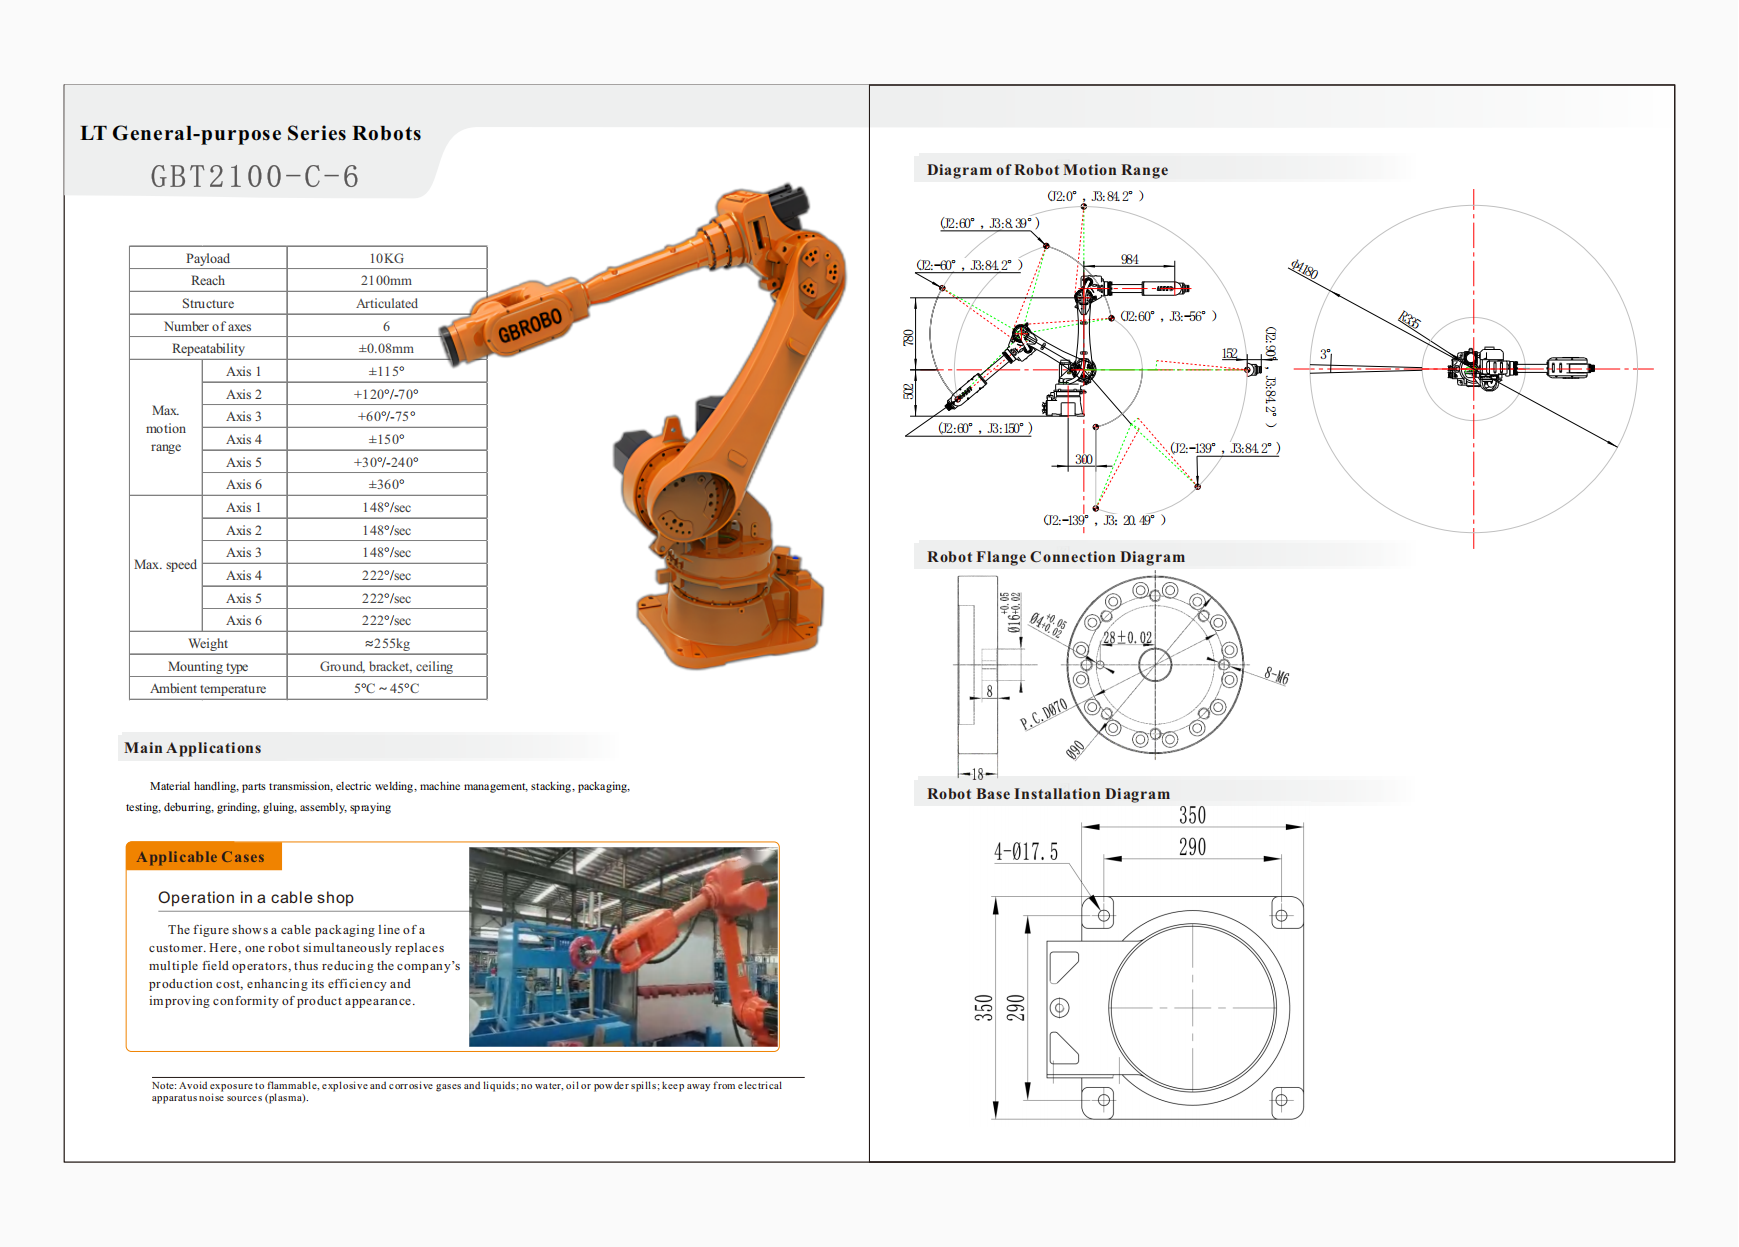Click the robot base installation drawing
This screenshot has height=1247, width=1739.
[1190, 1005]
